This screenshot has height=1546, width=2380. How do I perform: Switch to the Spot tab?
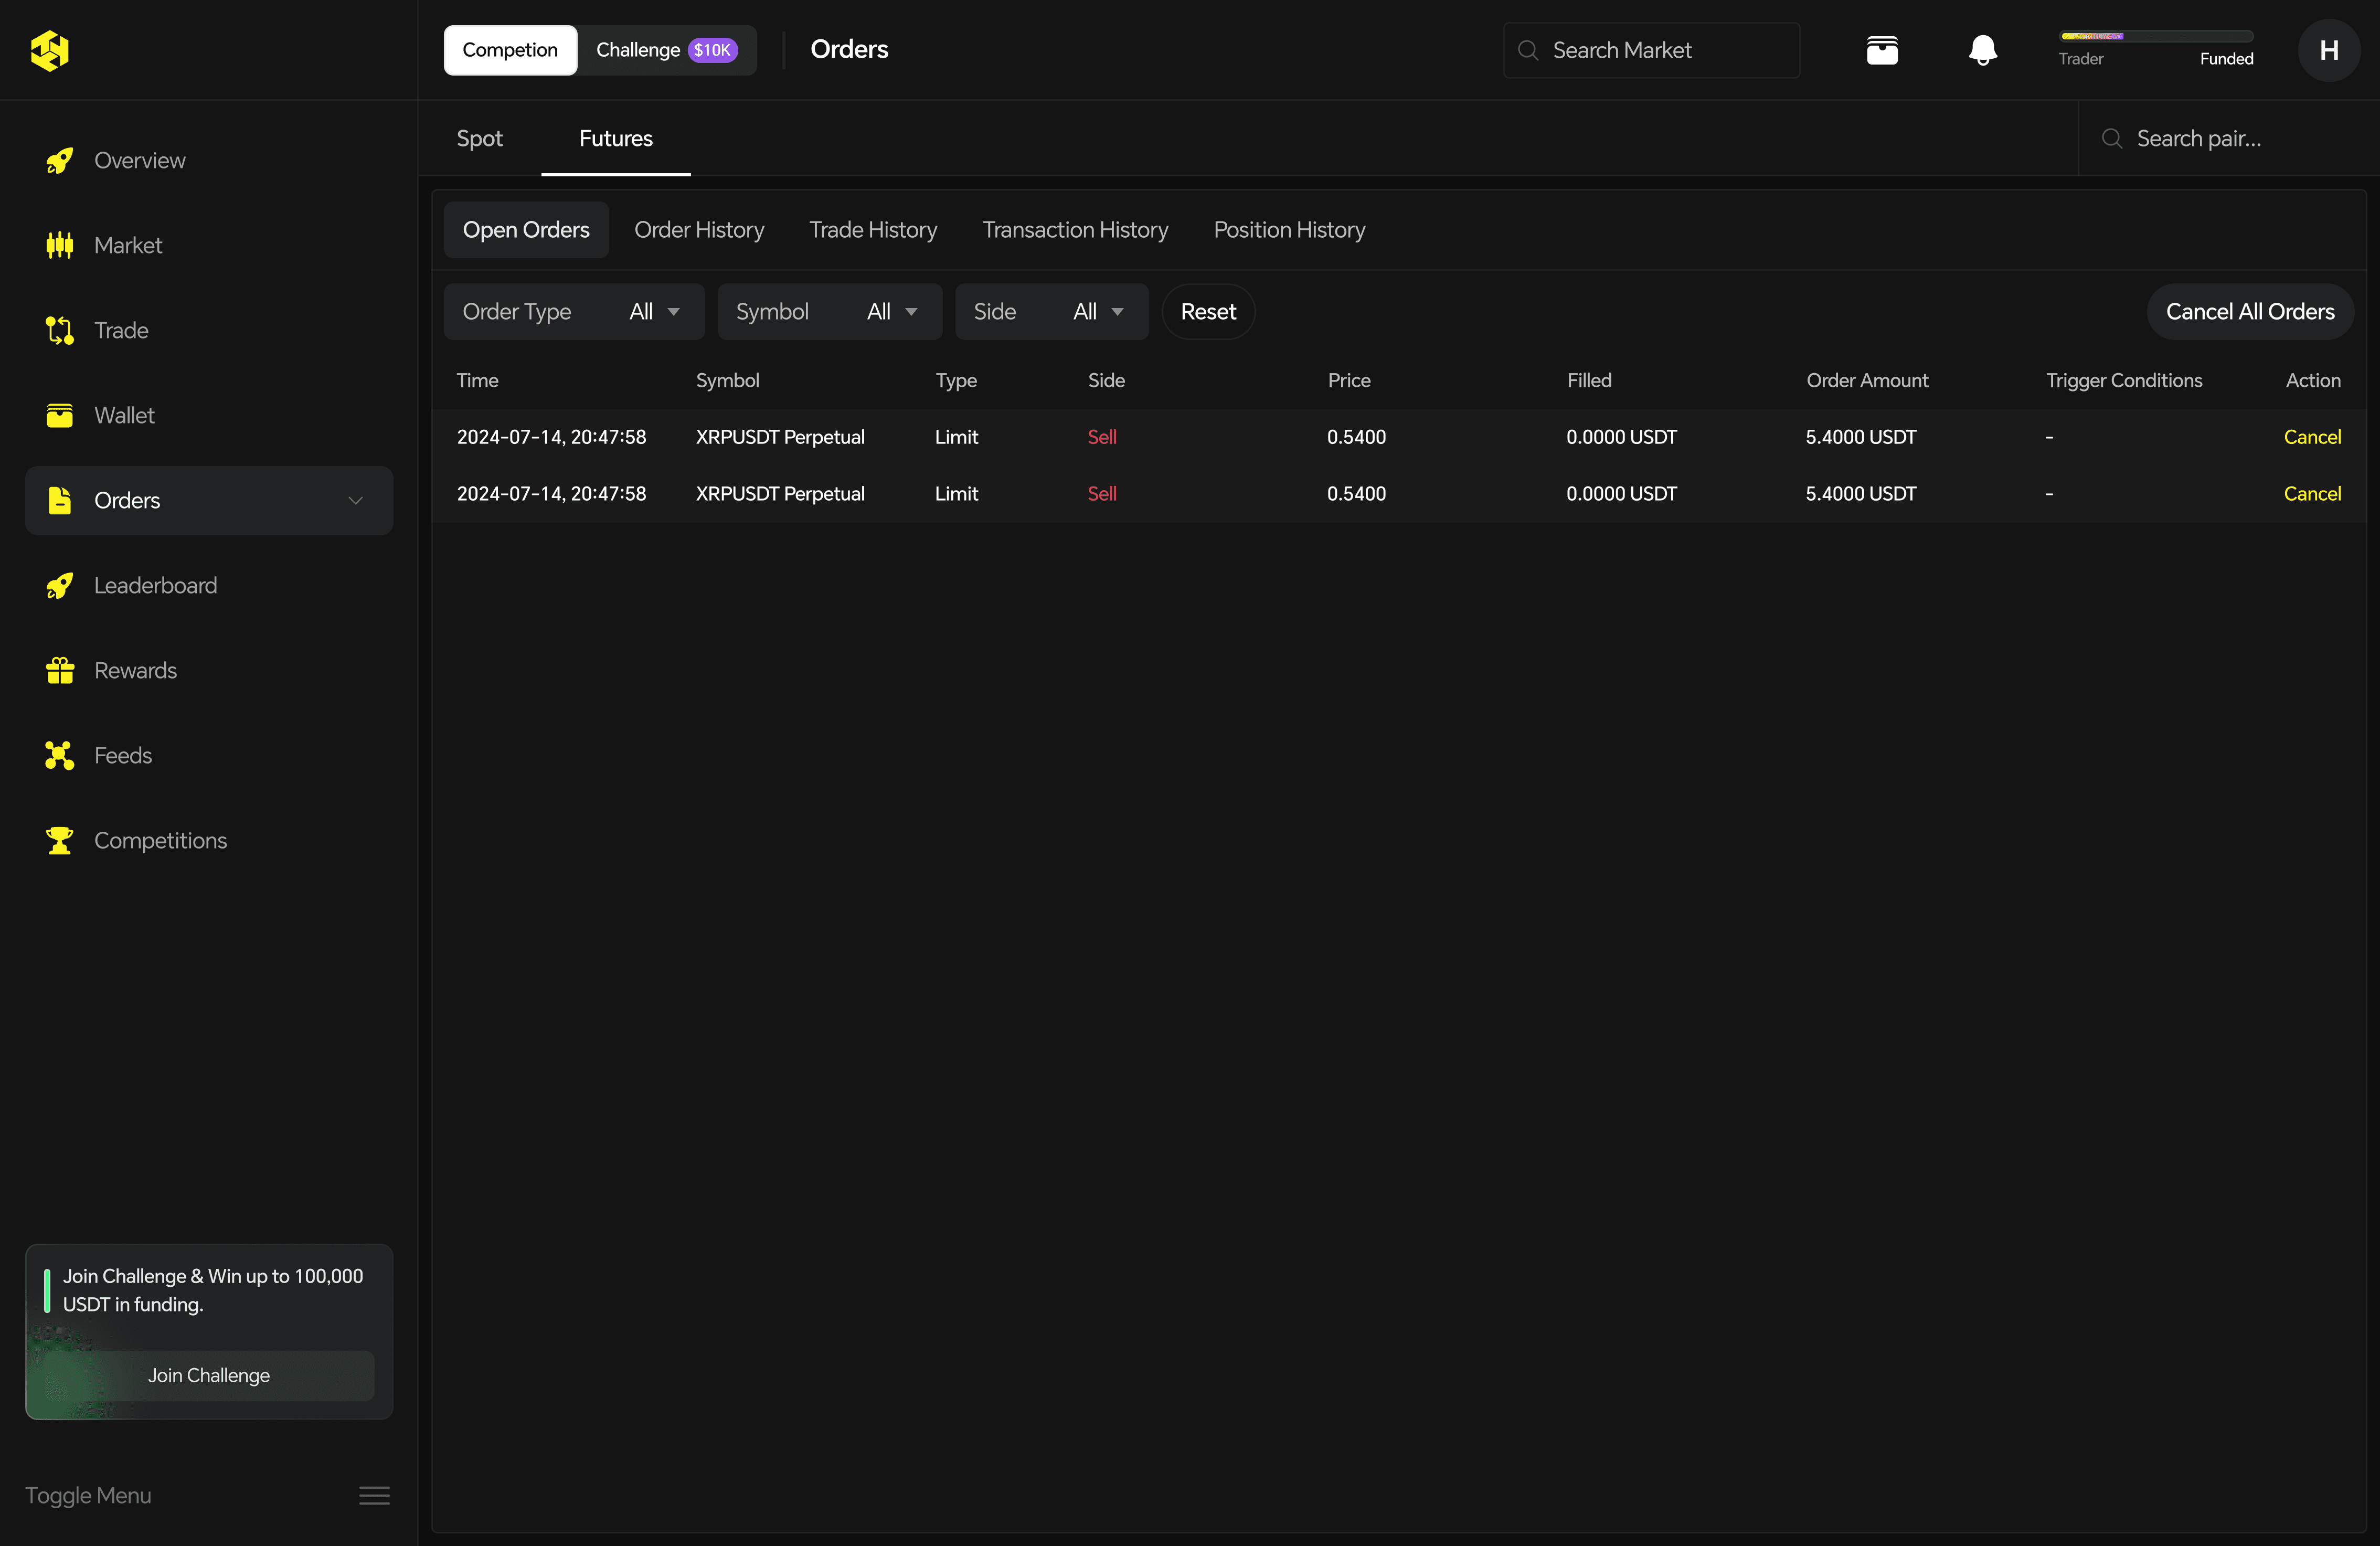[479, 138]
